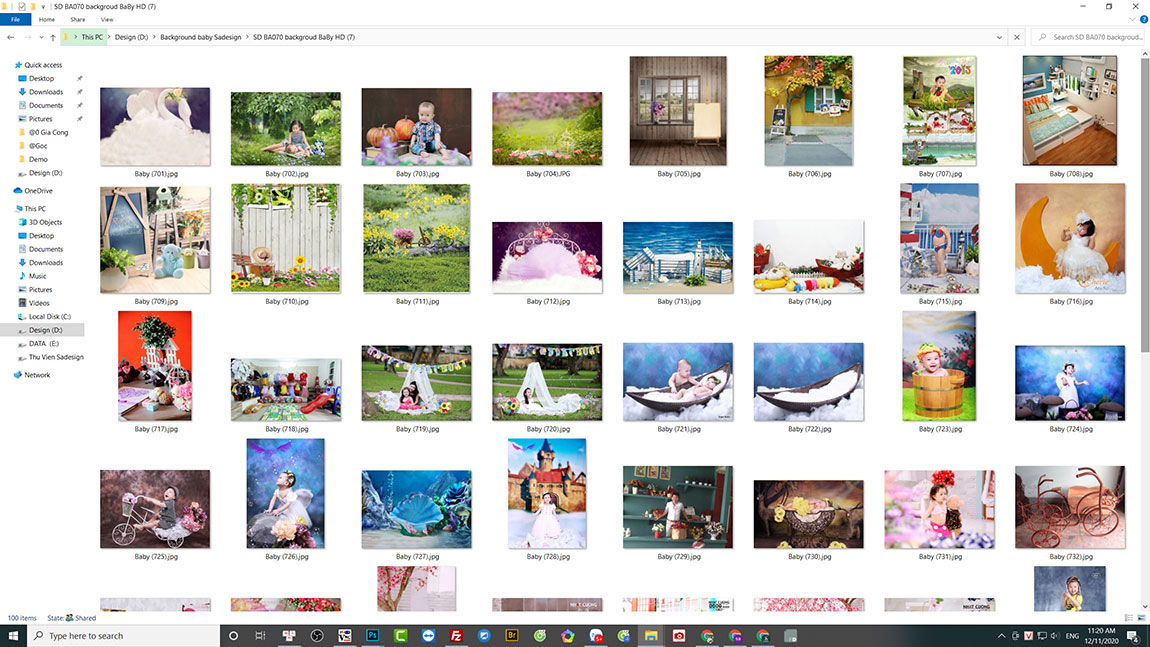The image size is (1150, 647).
Task: Open Adobe Bridge from the taskbar
Action: pos(512,636)
